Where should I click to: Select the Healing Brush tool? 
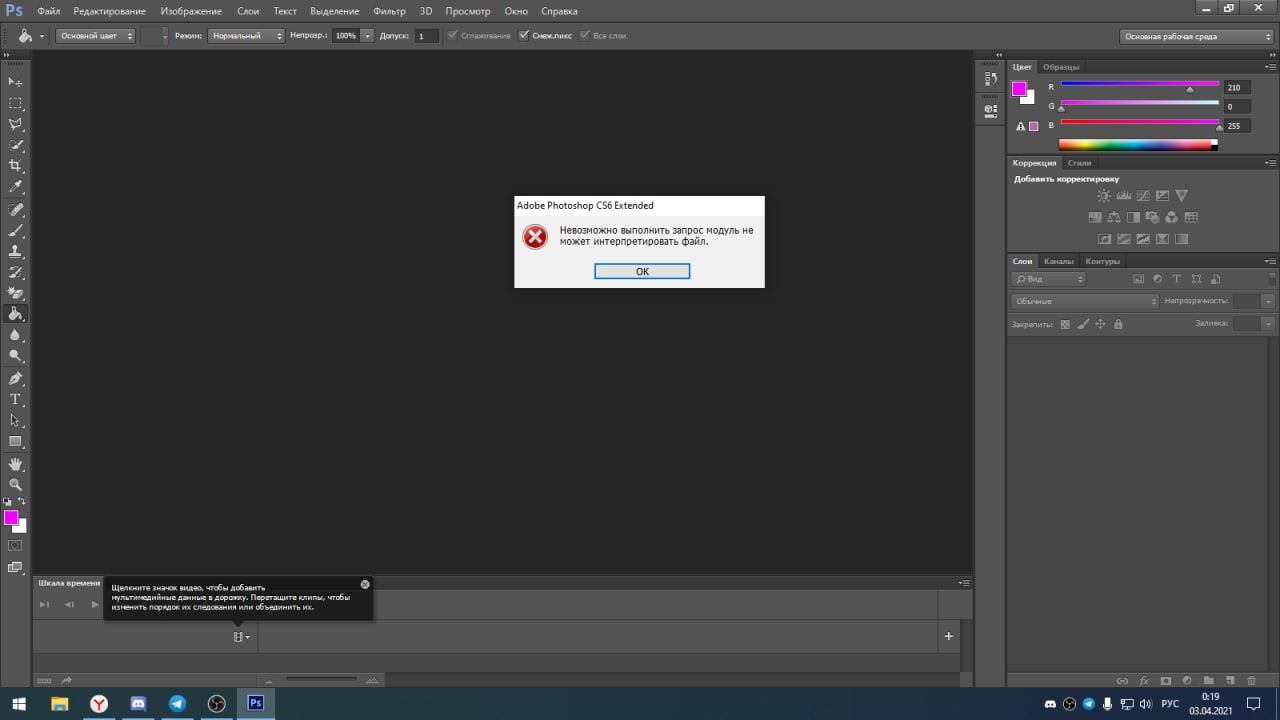tap(15, 210)
